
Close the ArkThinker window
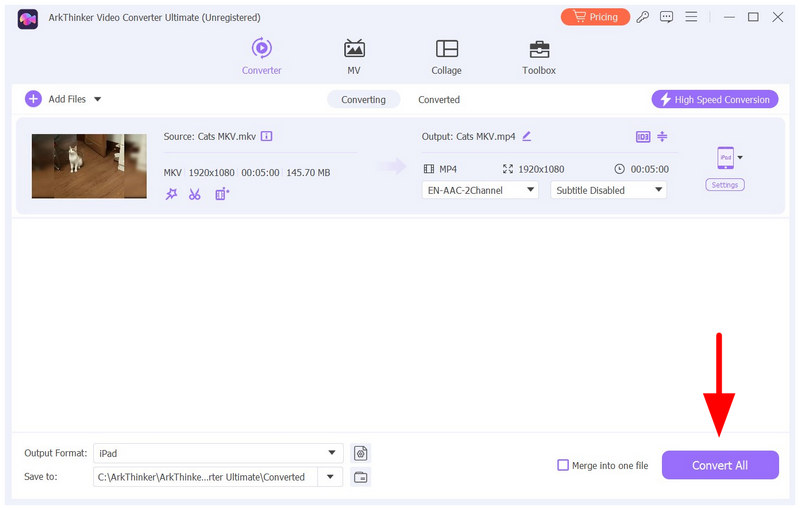click(778, 17)
